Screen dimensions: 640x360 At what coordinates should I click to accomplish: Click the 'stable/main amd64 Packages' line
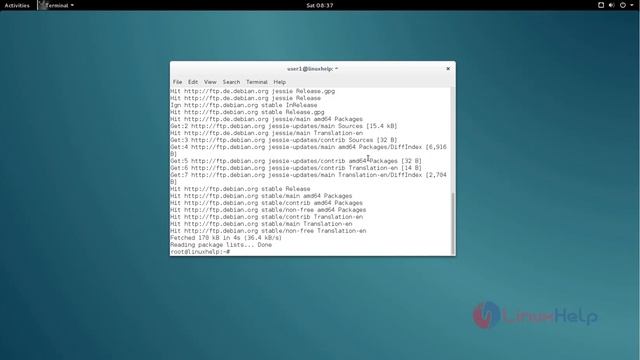[x=261, y=196]
